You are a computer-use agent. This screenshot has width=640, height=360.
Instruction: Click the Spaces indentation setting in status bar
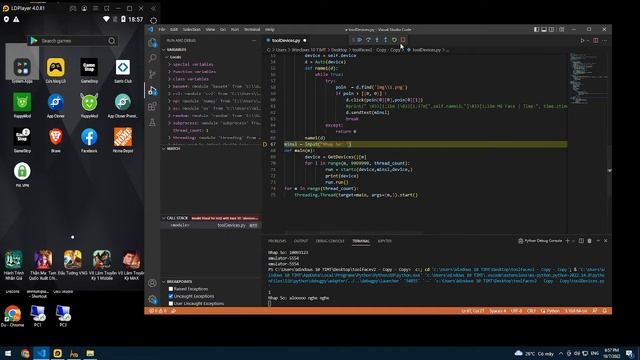pos(498,311)
